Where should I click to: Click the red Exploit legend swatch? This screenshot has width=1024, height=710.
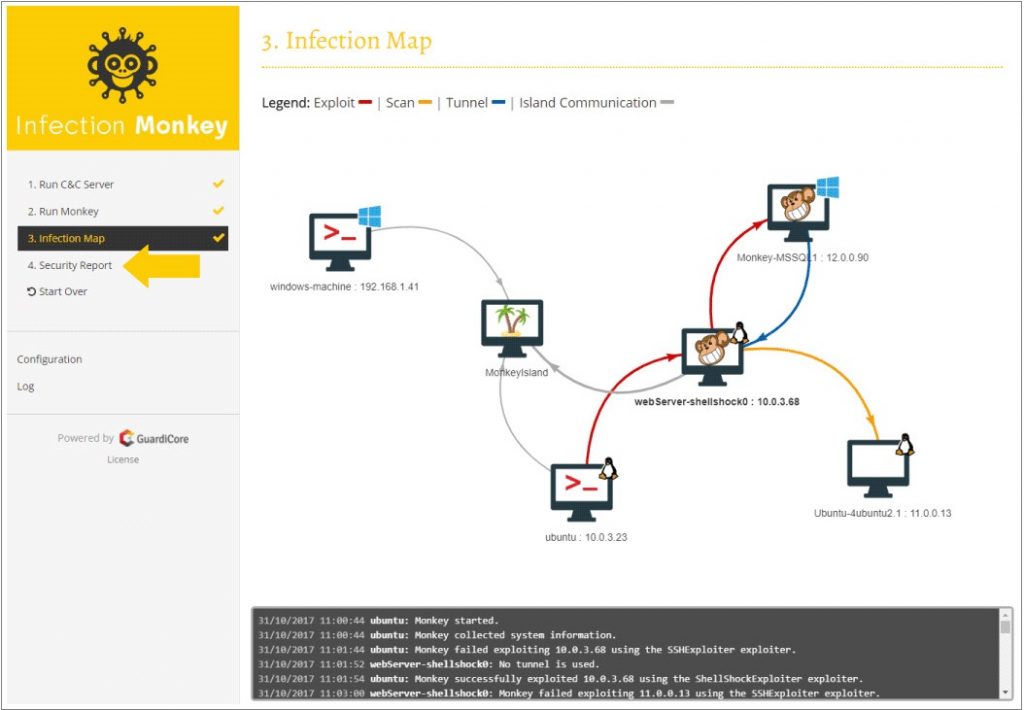click(365, 103)
